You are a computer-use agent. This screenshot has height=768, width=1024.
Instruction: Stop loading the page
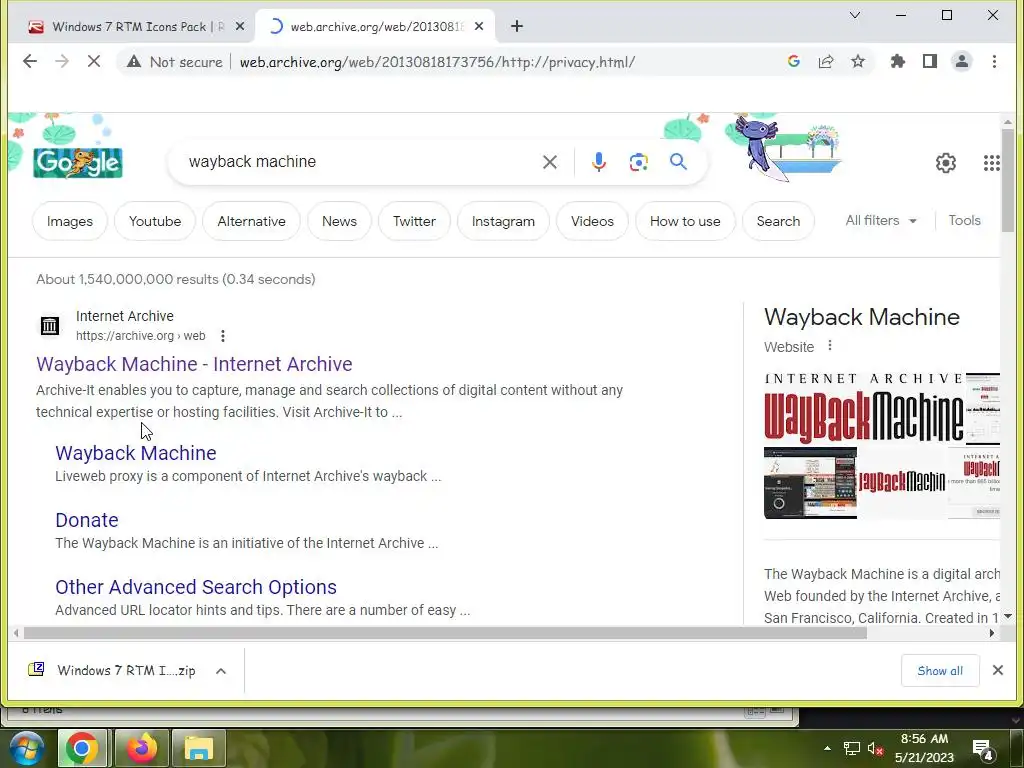coord(93,61)
